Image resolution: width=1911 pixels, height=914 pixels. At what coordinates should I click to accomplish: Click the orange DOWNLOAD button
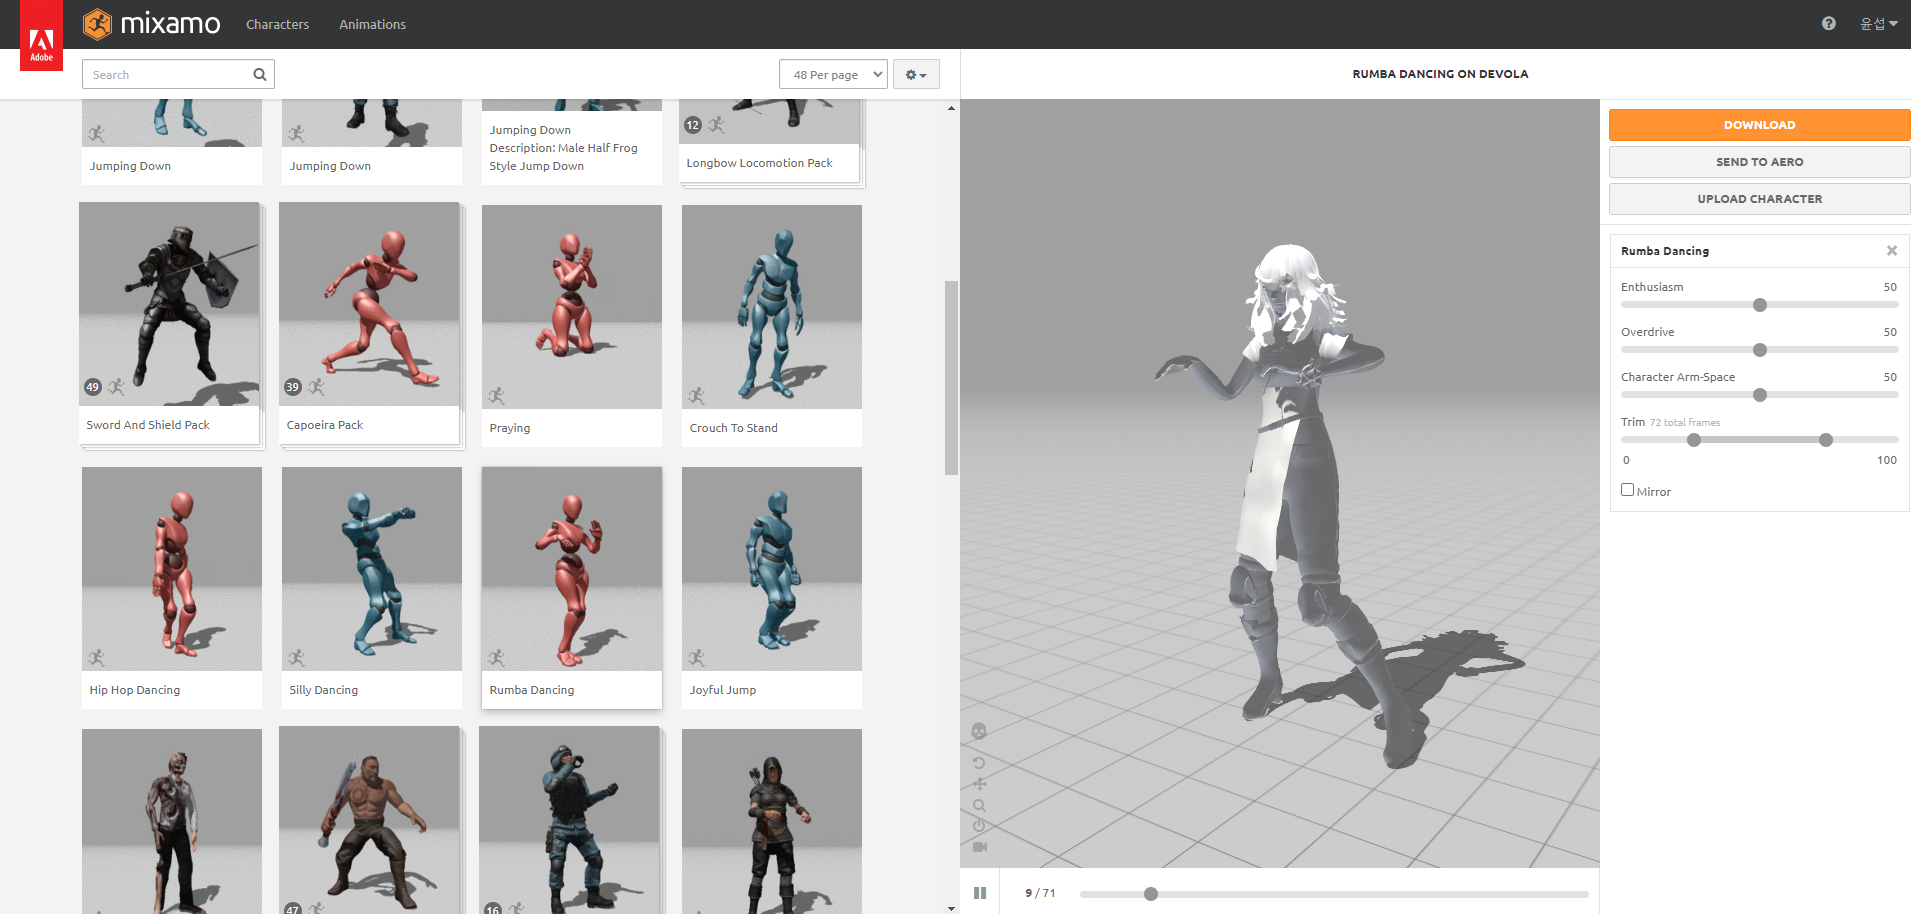[1759, 125]
